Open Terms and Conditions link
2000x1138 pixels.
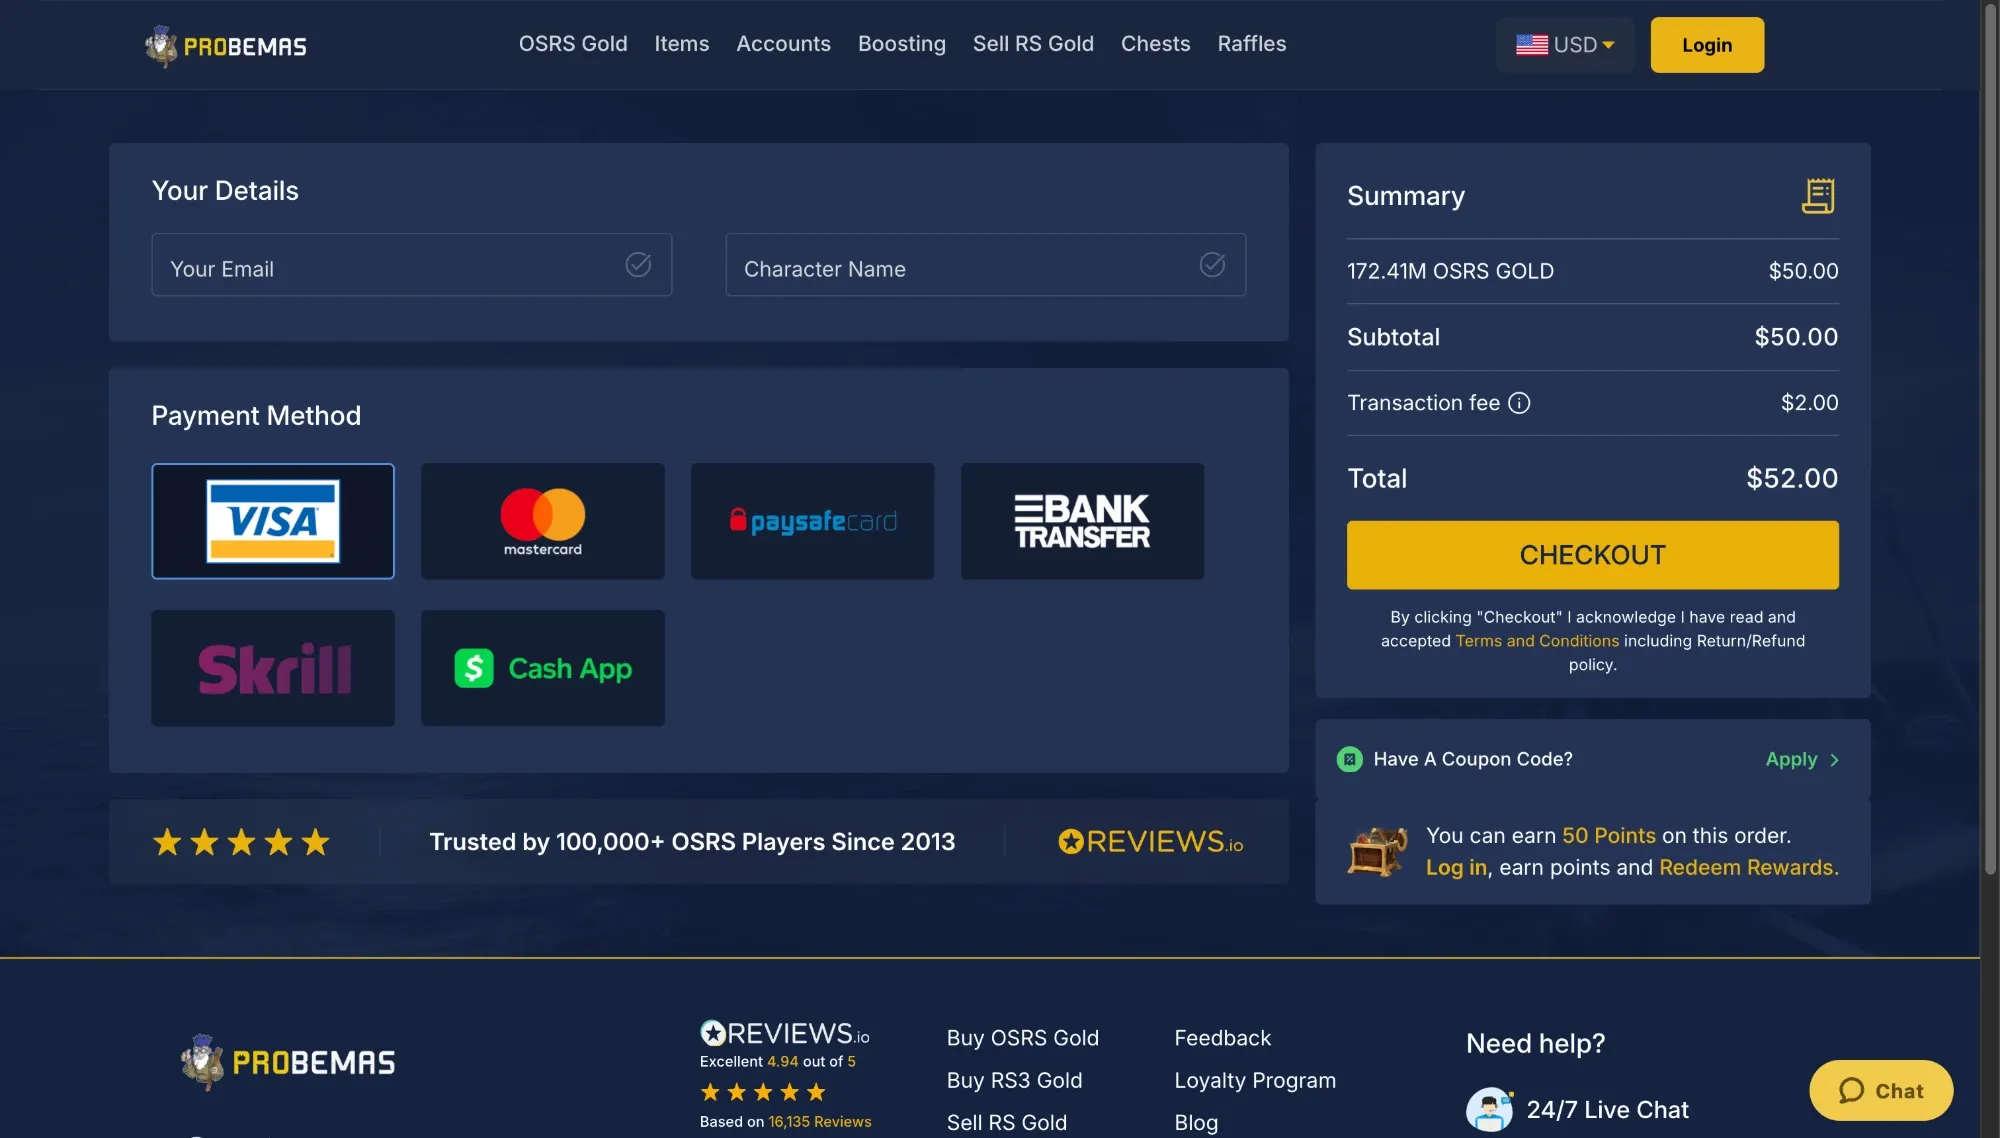coord(1537,641)
